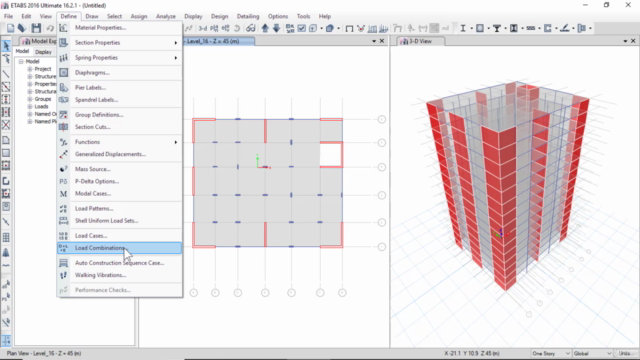The width and height of the screenshot is (640, 360).
Task: Select Auto Construction Sequence Case entry
Action: (x=119, y=263)
